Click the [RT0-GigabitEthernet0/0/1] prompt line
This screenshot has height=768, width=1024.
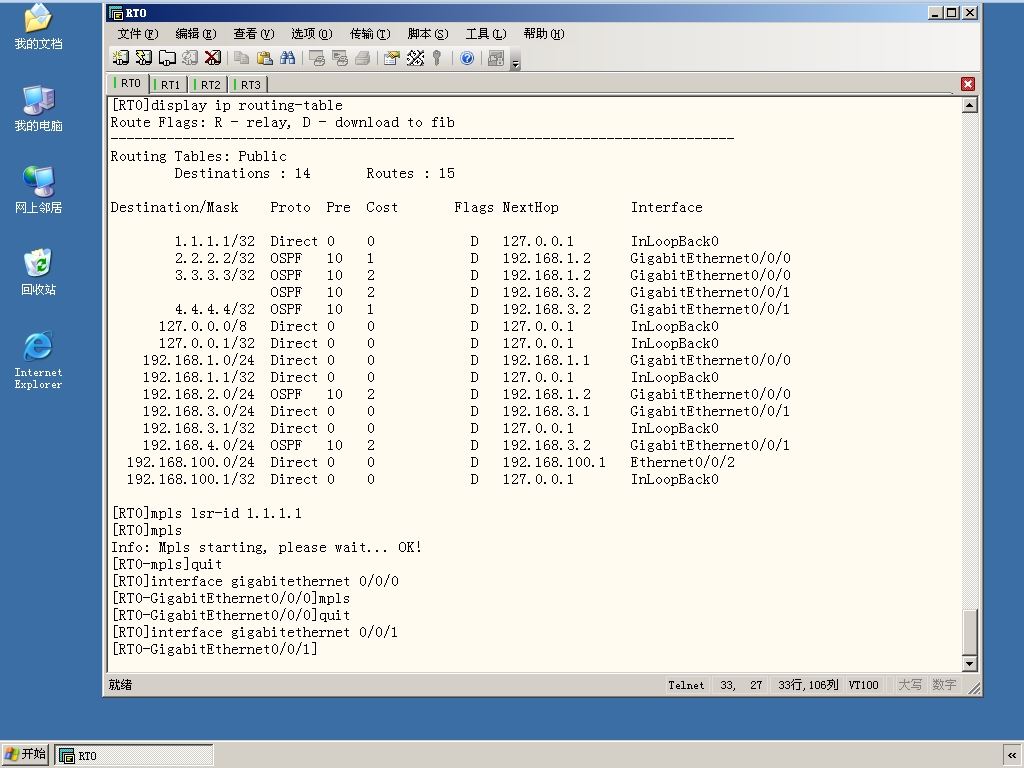tap(214, 648)
